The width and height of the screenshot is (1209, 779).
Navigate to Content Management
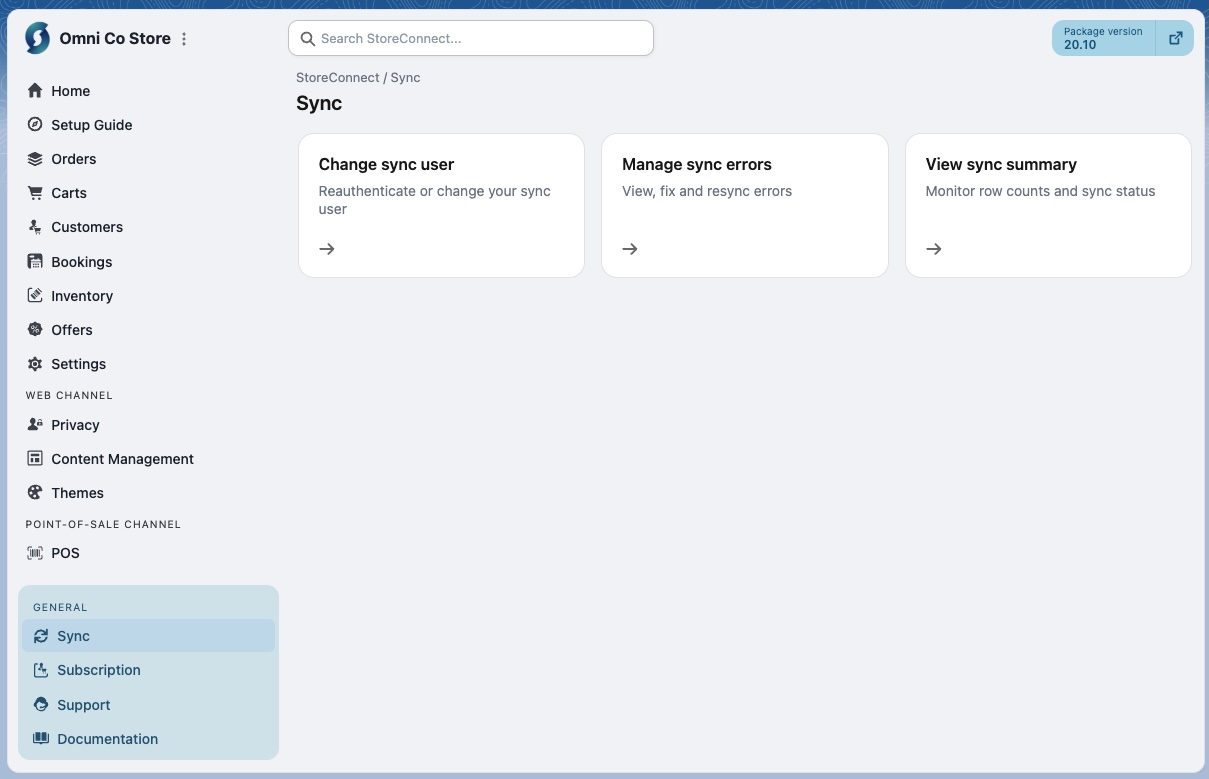(x=122, y=459)
